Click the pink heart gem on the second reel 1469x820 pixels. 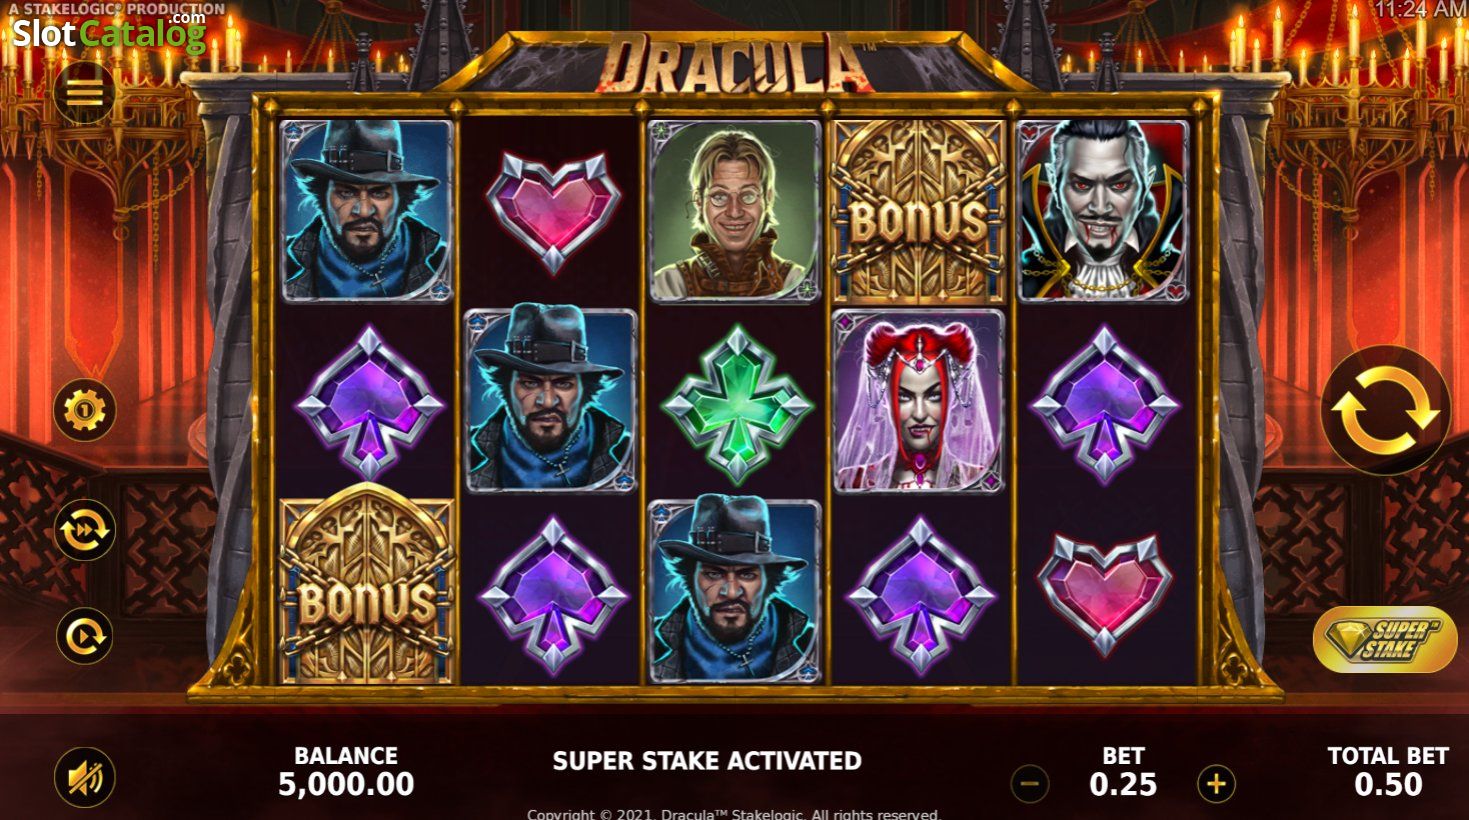tap(553, 211)
